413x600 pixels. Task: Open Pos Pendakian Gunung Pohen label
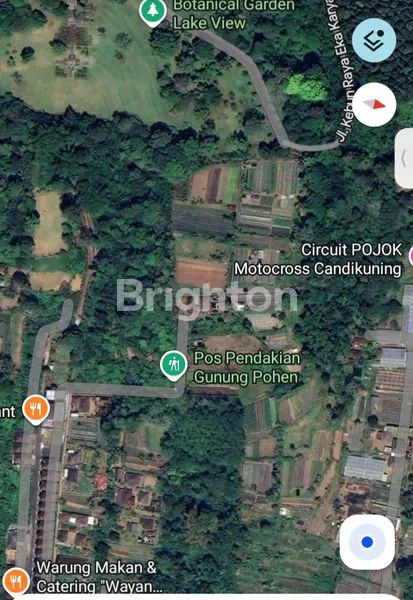pyautogui.click(x=247, y=367)
